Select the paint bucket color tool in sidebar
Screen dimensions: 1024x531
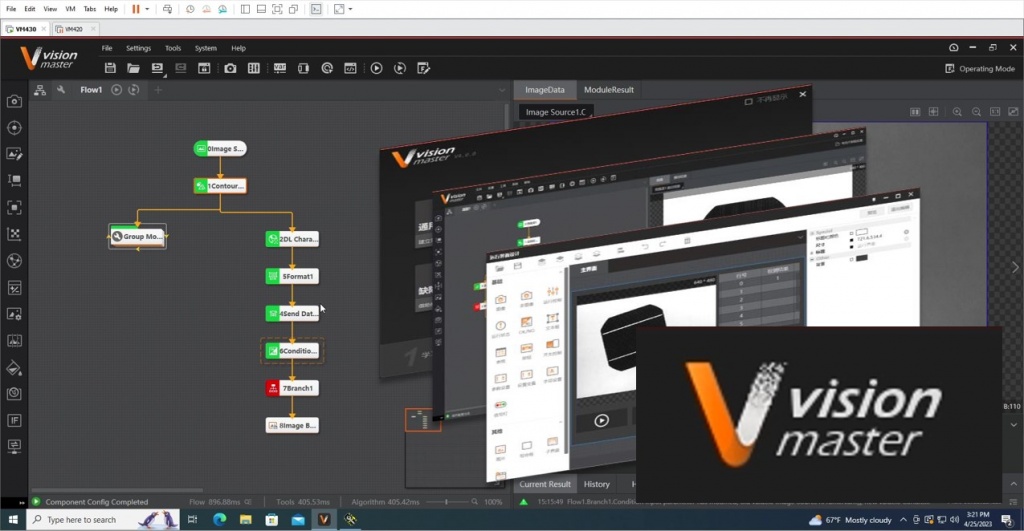(x=14, y=368)
